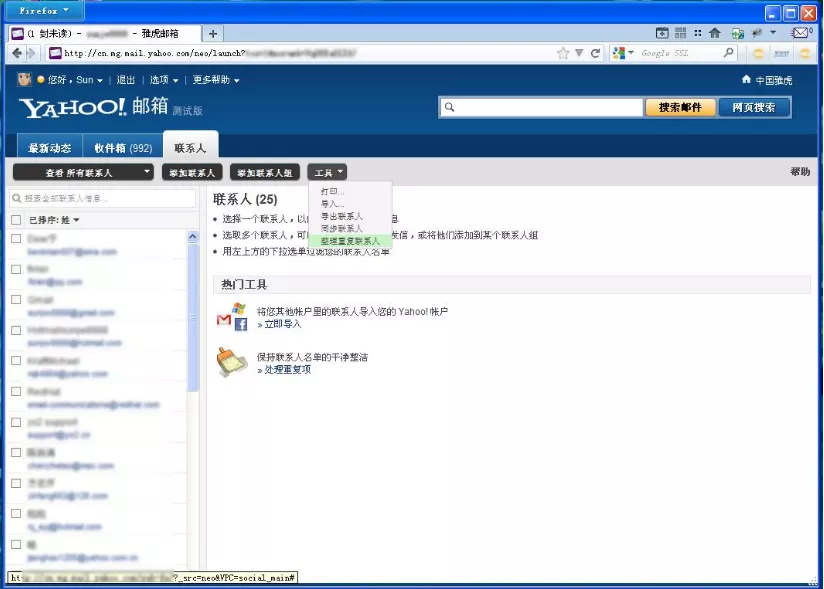
Task: Expand the 选项 options dropdown
Action: pos(164,80)
